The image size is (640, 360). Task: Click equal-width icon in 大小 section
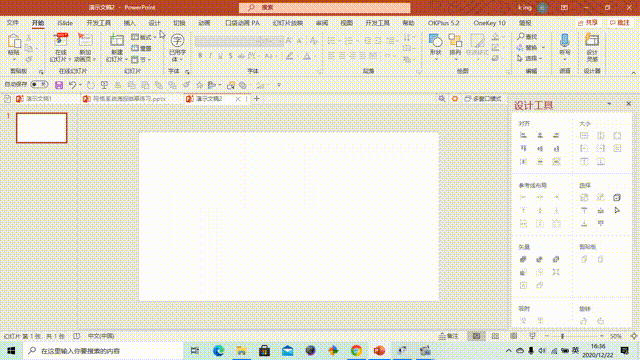[x=584, y=136]
